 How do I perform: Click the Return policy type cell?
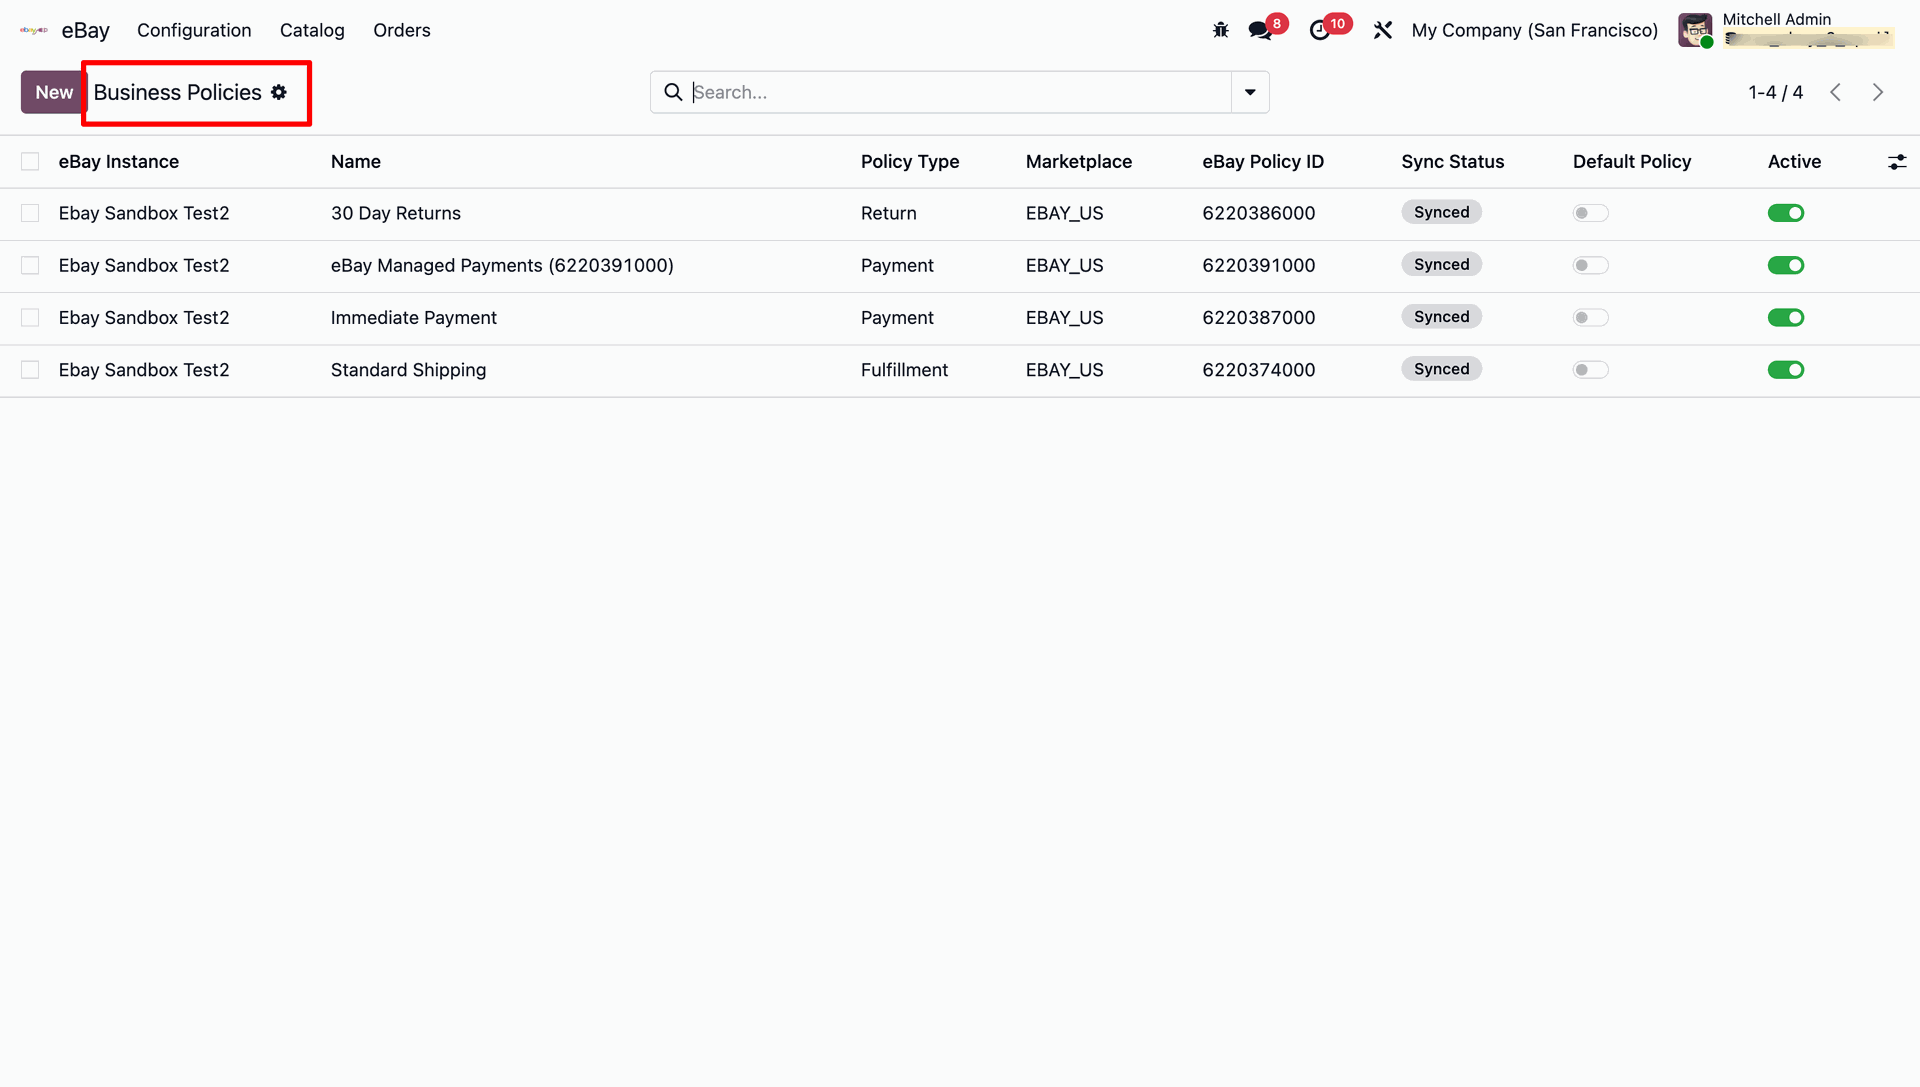coord(889,213)
